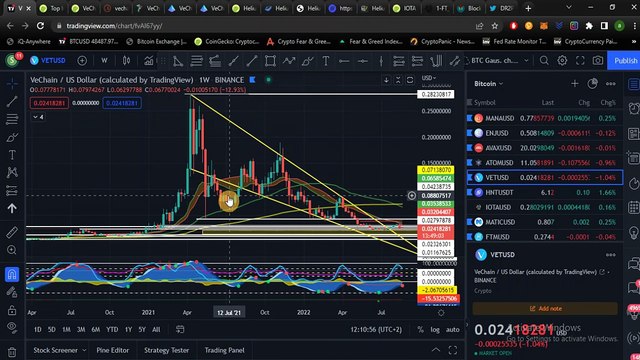The height and width of the screenshot is (360, 640).
Task: Select the brush drawing tool
Action: coord(12,137)
